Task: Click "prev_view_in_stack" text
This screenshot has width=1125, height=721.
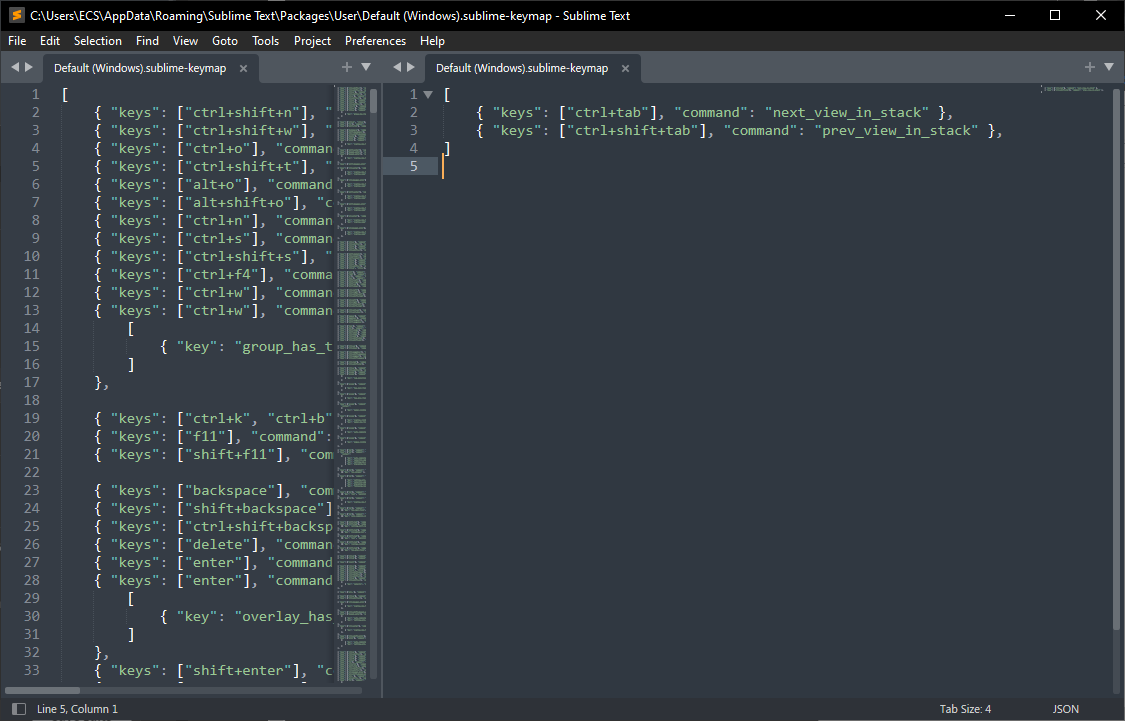Action: (x=897, y=131)
